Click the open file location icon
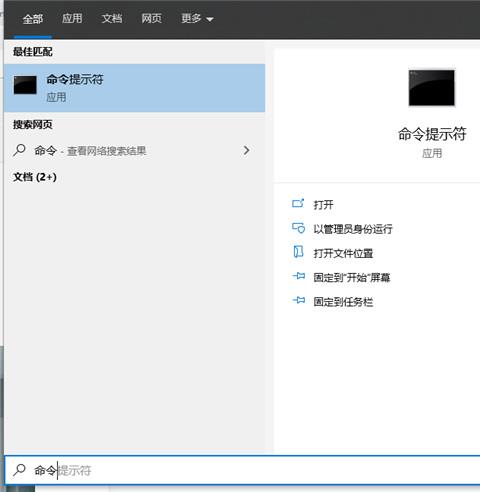 pos(298,252)
